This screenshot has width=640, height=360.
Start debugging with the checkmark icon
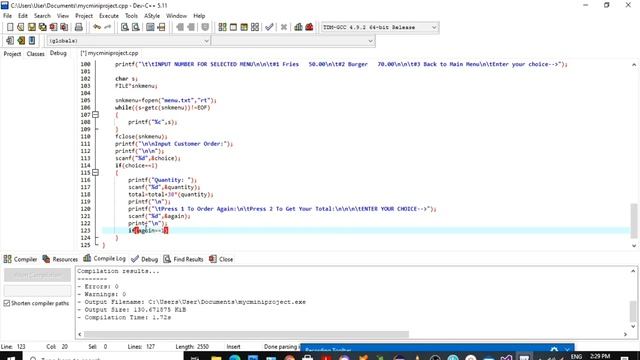pyautogui.click(x=269, y=27)
